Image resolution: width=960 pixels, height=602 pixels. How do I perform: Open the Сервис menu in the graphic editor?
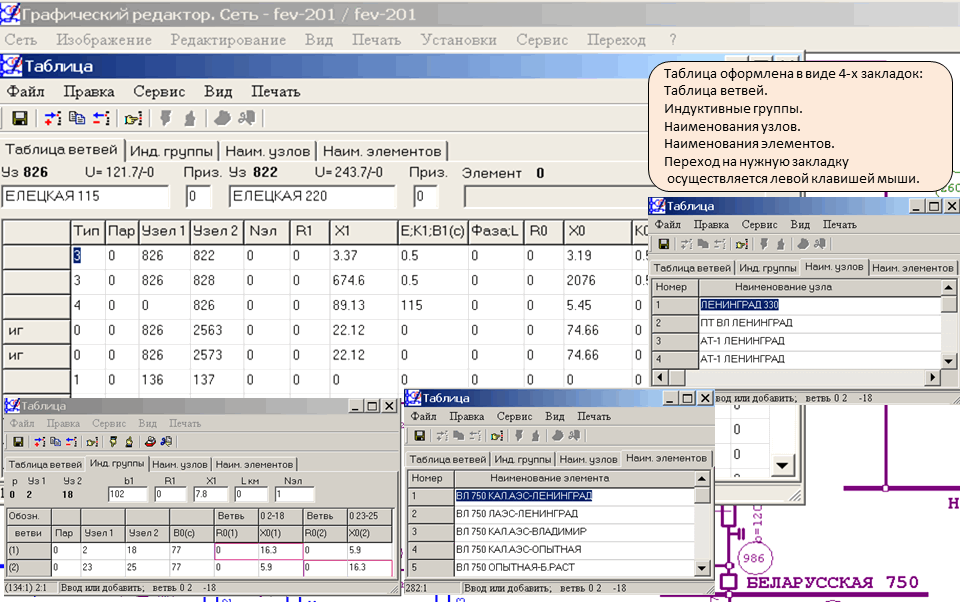pos(542,40)
